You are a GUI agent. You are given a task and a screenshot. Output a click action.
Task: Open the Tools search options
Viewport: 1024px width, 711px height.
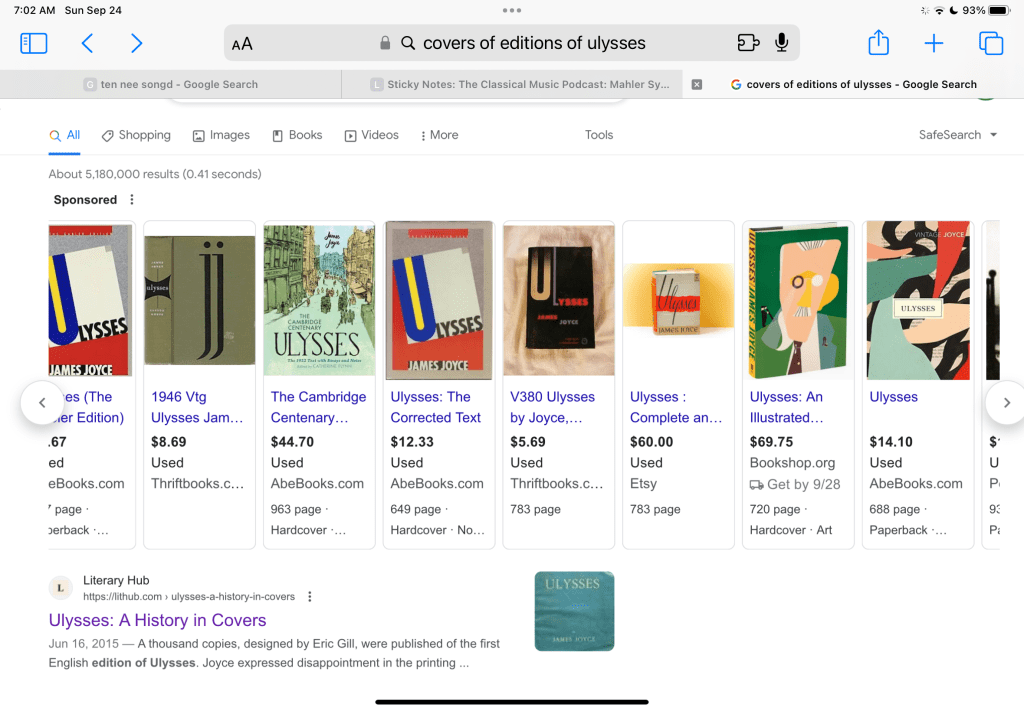click(x=599, y=135)
